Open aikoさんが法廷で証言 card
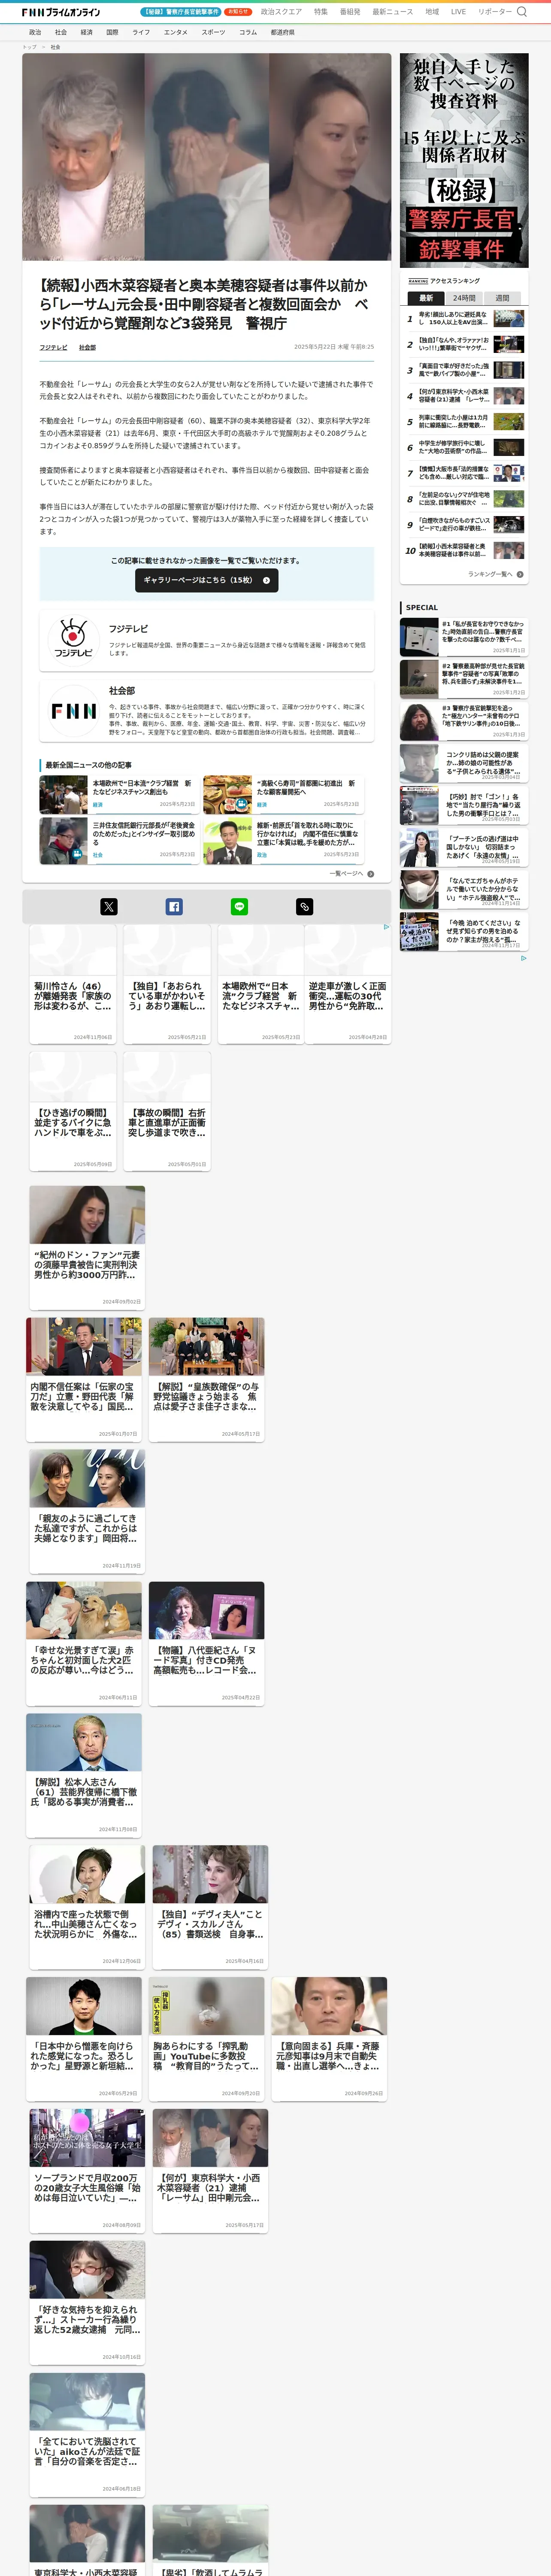This screenshot has height=2576, width=551. [x=87, y=2435]
